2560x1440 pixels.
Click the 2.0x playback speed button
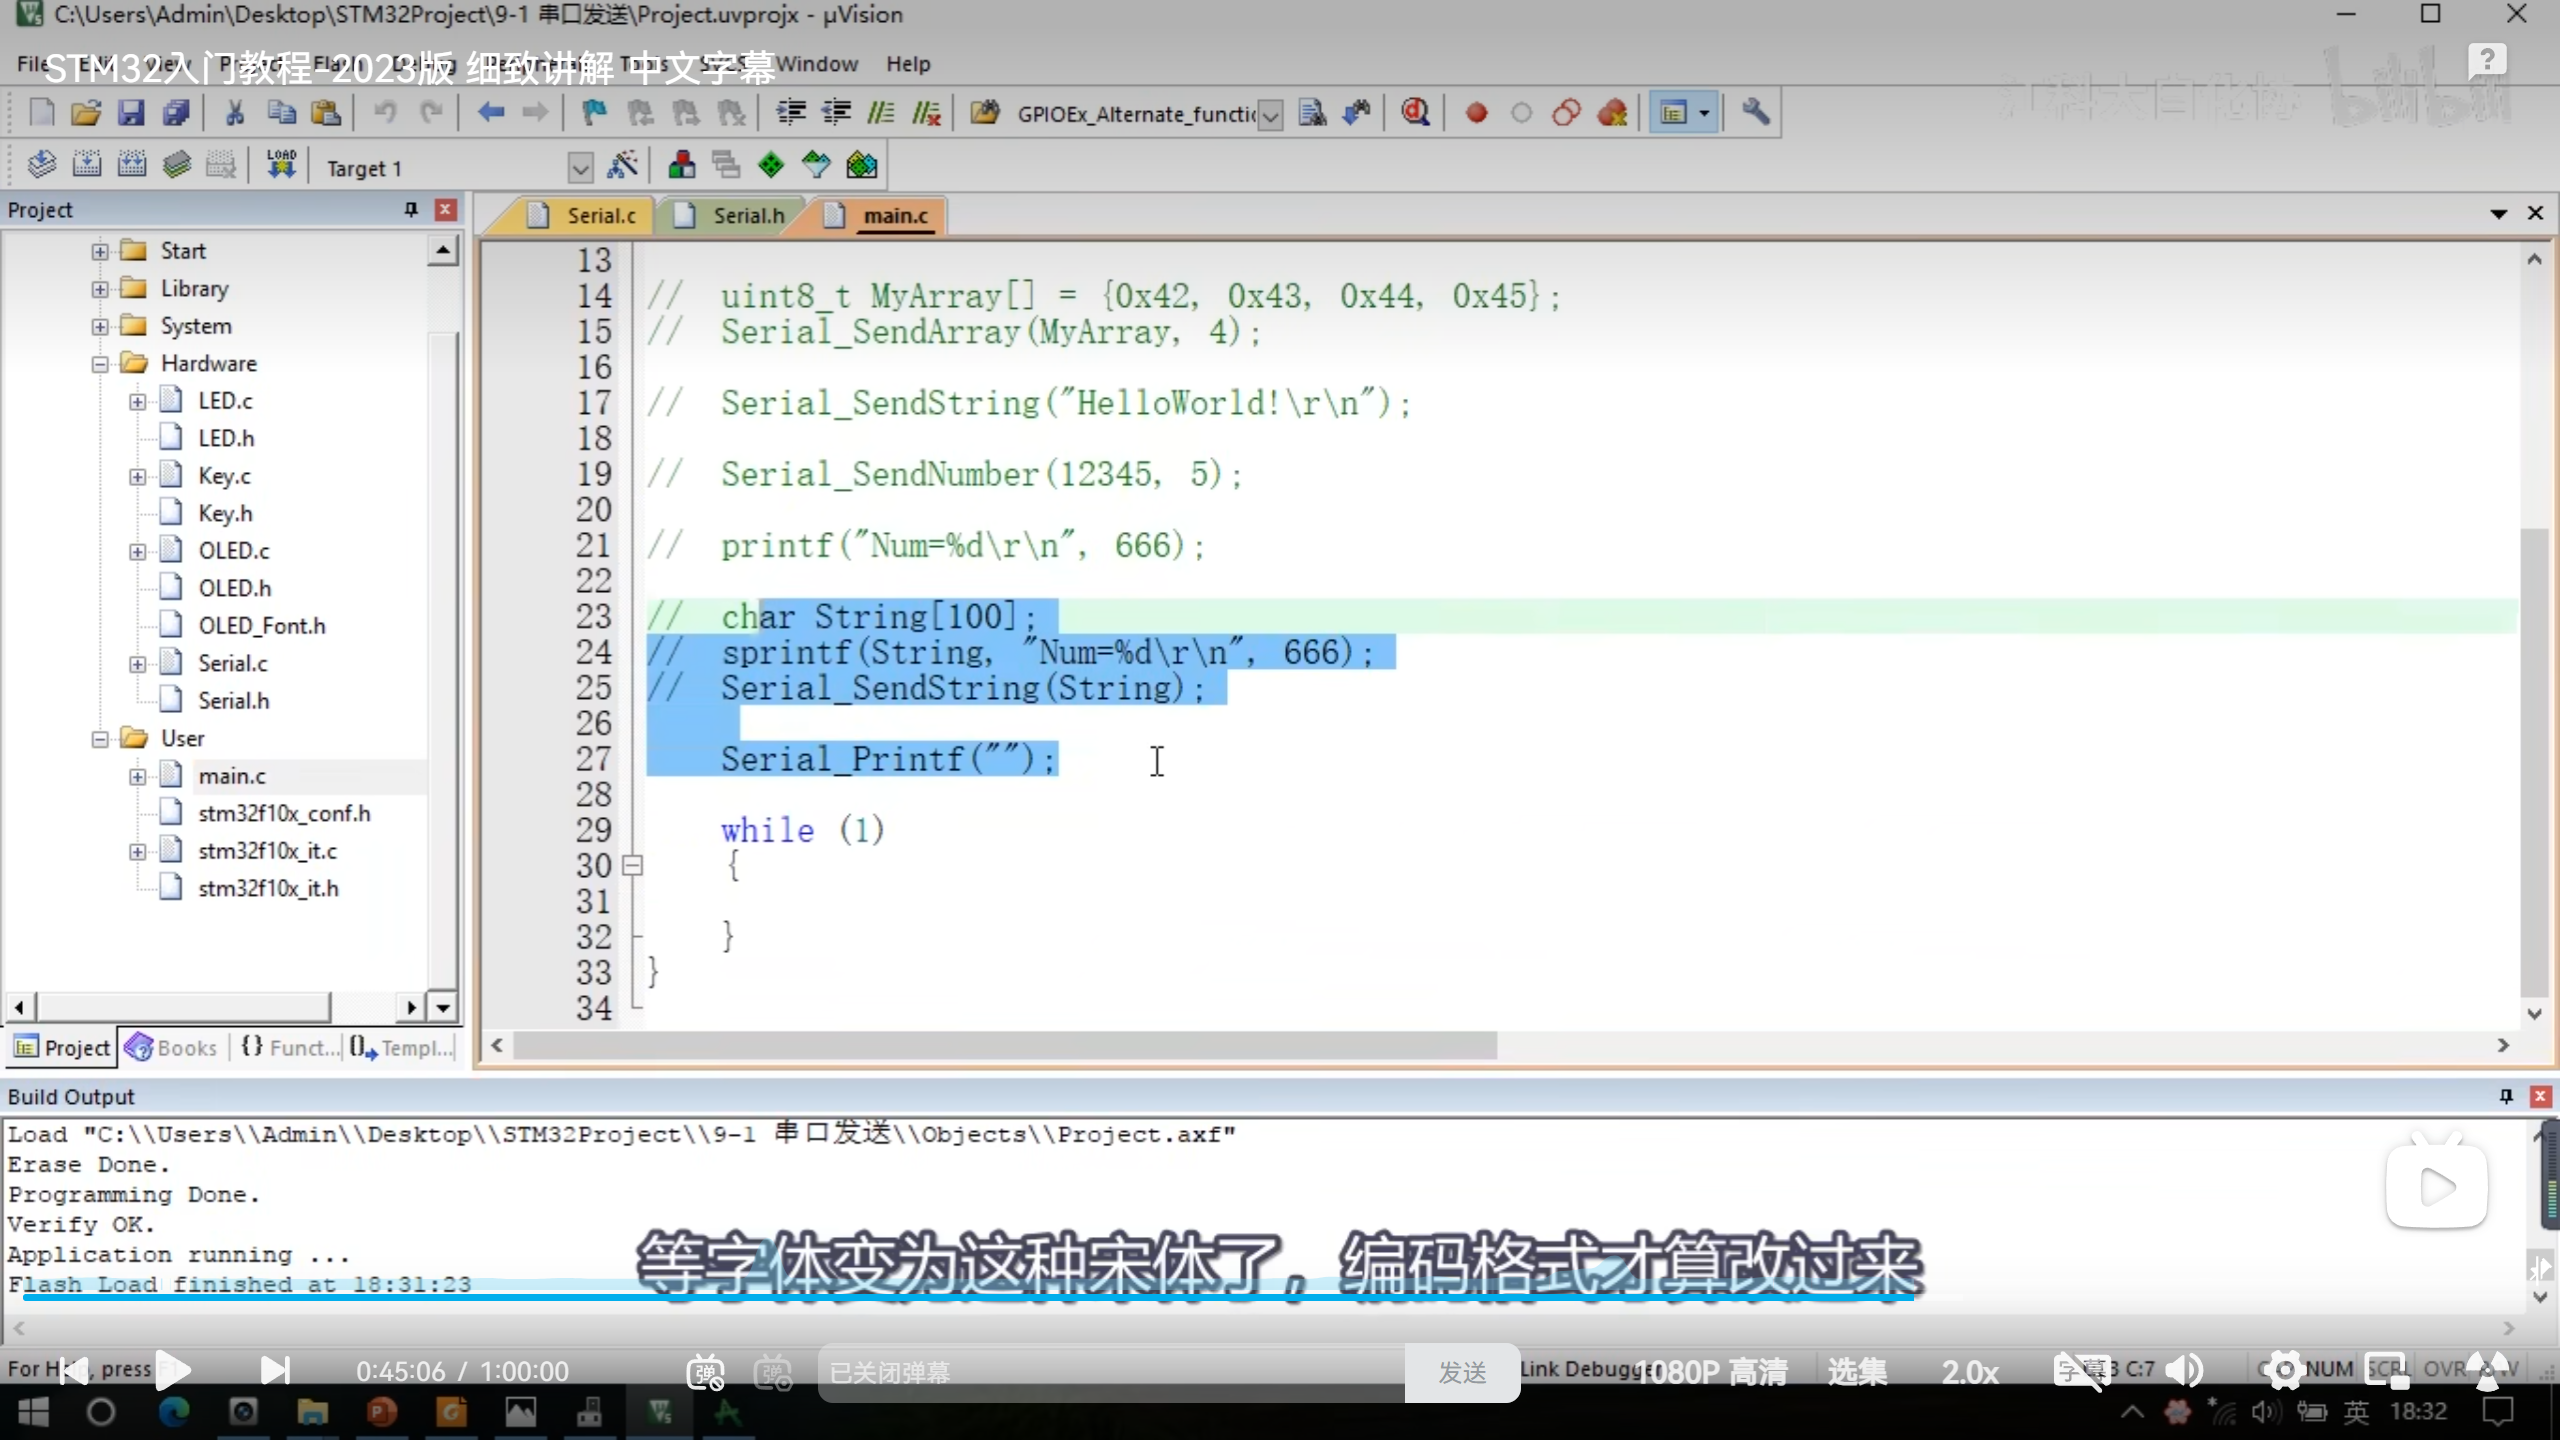[1969, 1371]
